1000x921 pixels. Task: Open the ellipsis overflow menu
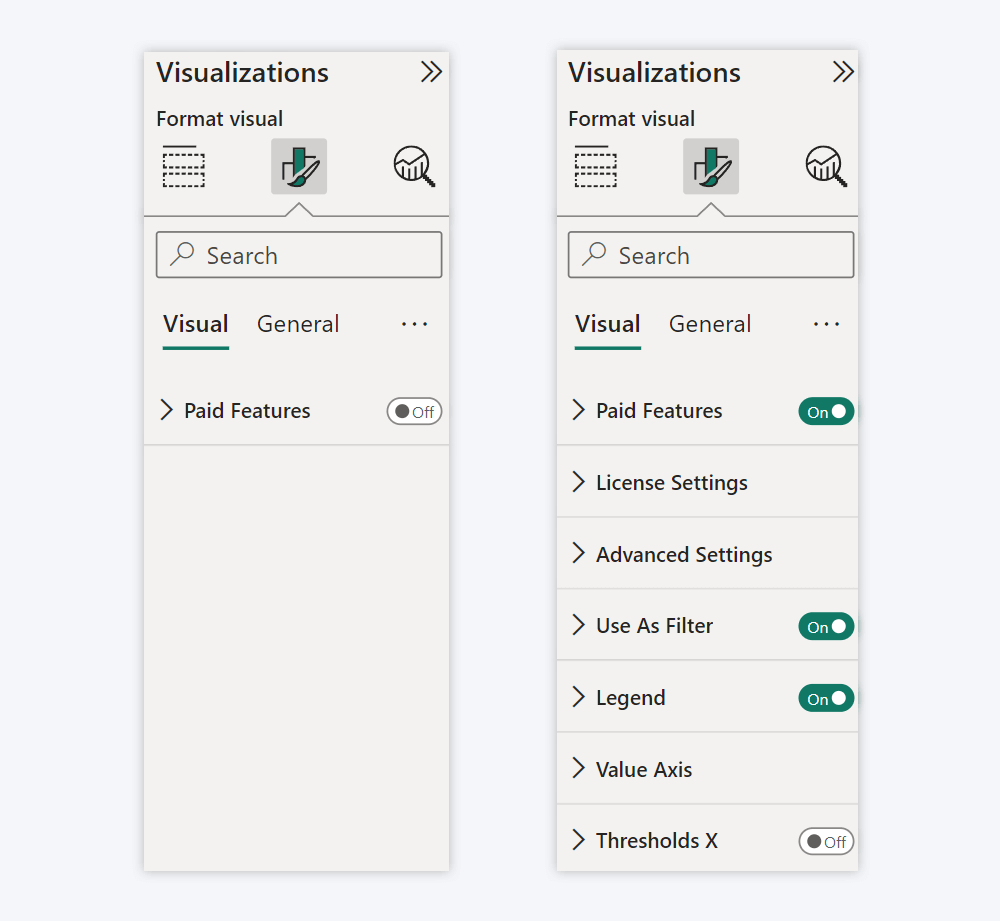coord(414,324)
